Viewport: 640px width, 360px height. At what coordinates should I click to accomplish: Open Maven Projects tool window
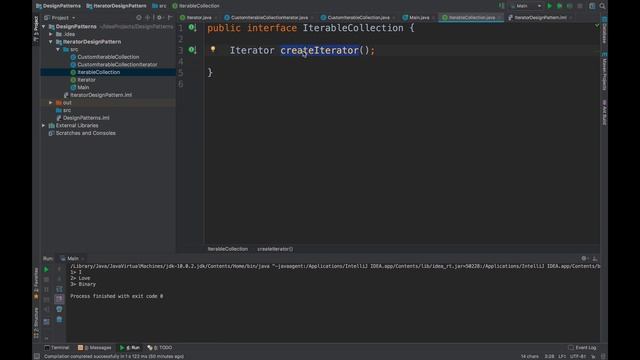[x=604, y=71]
